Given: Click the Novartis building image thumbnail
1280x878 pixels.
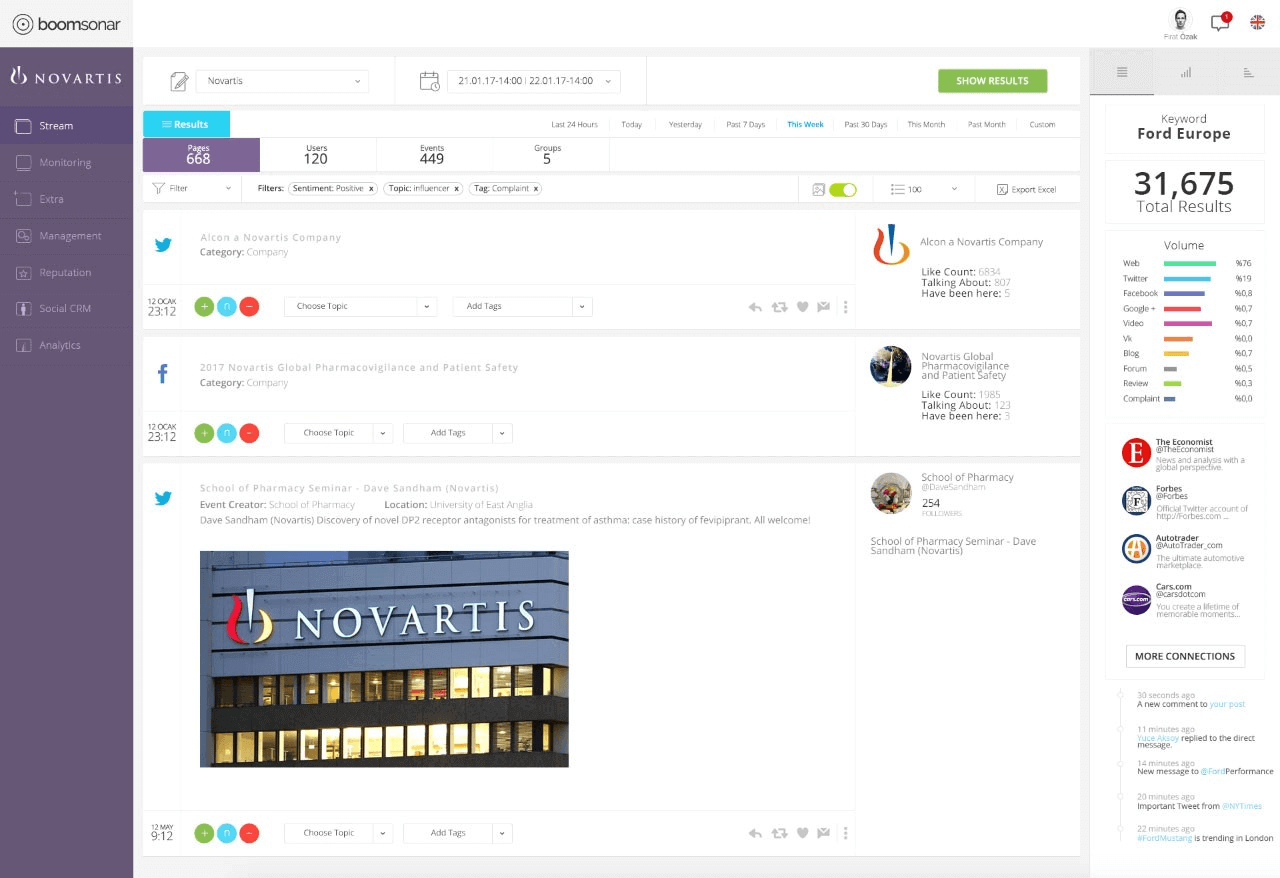Looking at the screenshot, I should click(x=384, y=659).
